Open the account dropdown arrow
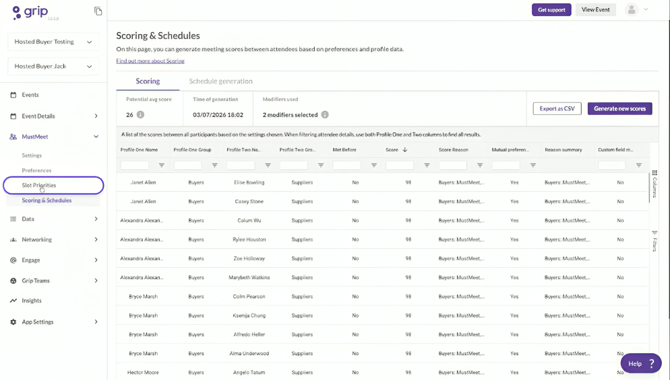 [646, 9]
